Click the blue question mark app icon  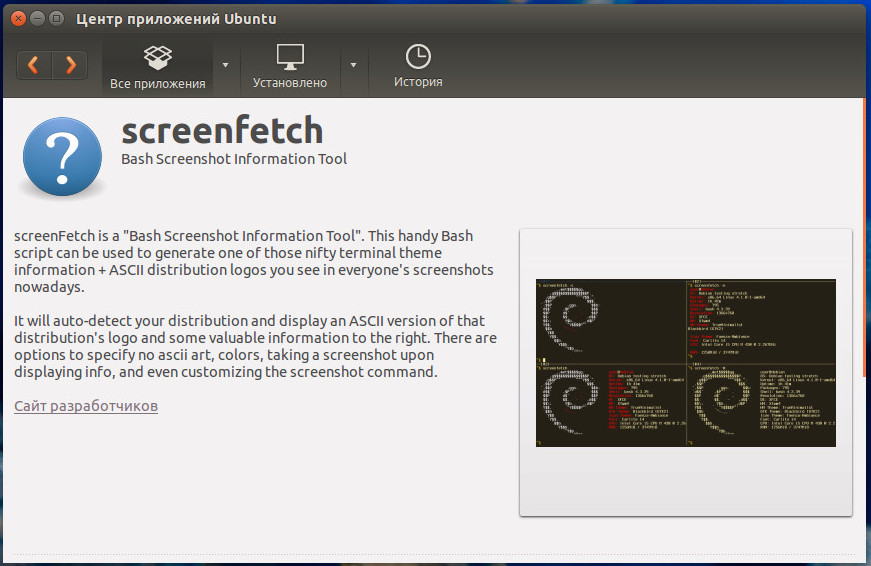[x=62, y=157]
